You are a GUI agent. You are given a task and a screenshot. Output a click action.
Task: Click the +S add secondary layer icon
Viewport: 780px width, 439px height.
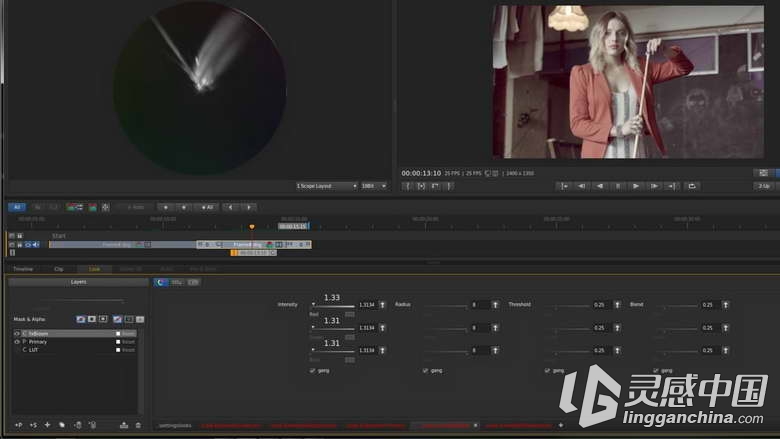point(33,425)
